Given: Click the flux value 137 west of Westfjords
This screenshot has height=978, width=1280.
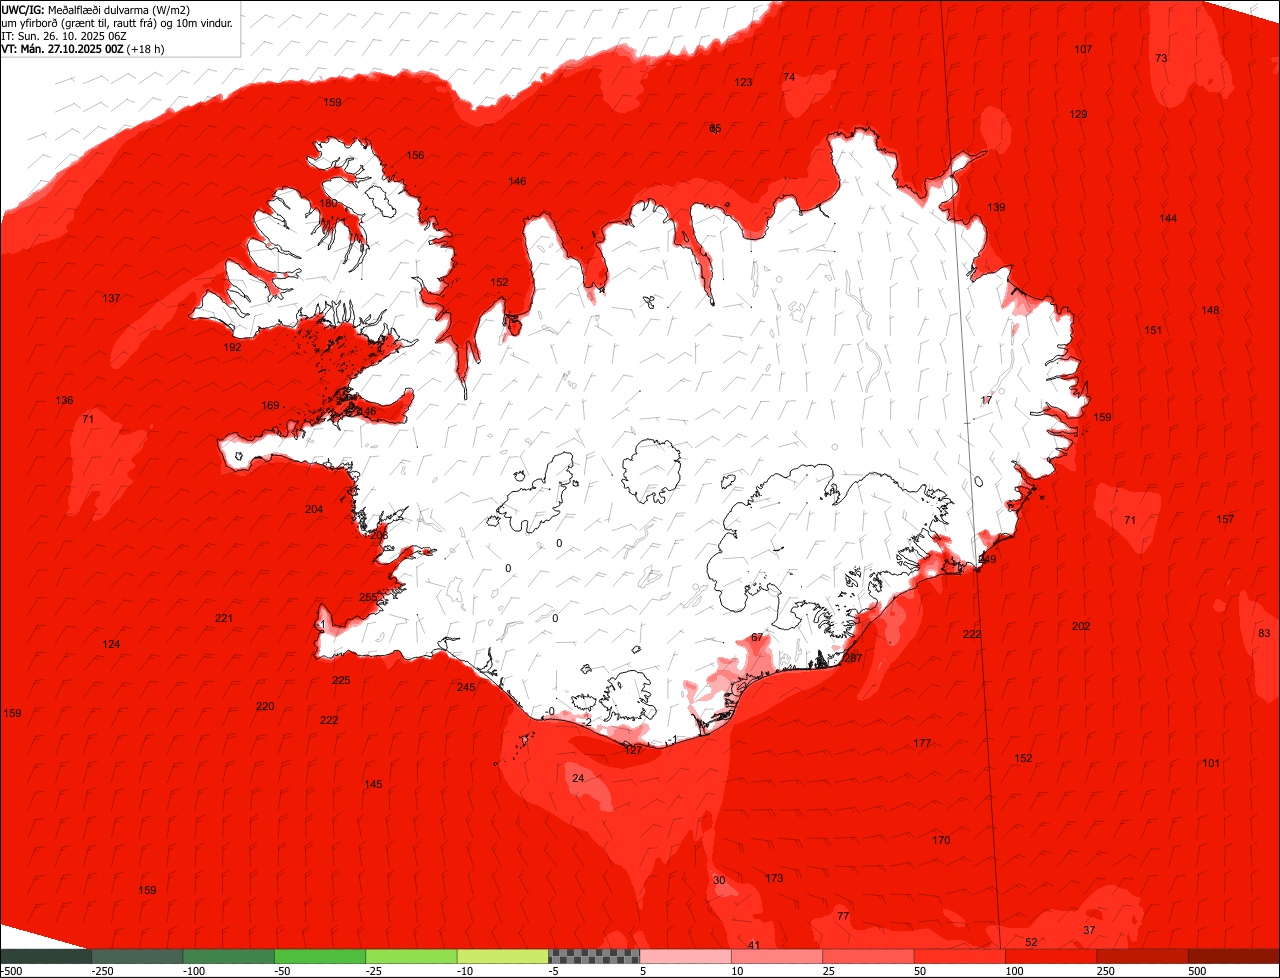Looking at the screenshot, I should (x=111, y=298).
